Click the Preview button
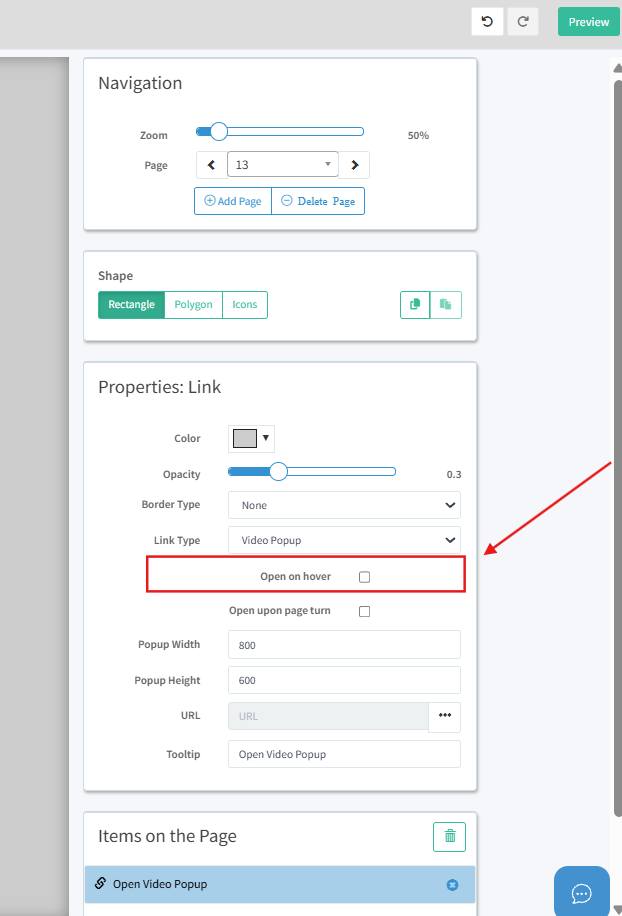 point(588,22)
